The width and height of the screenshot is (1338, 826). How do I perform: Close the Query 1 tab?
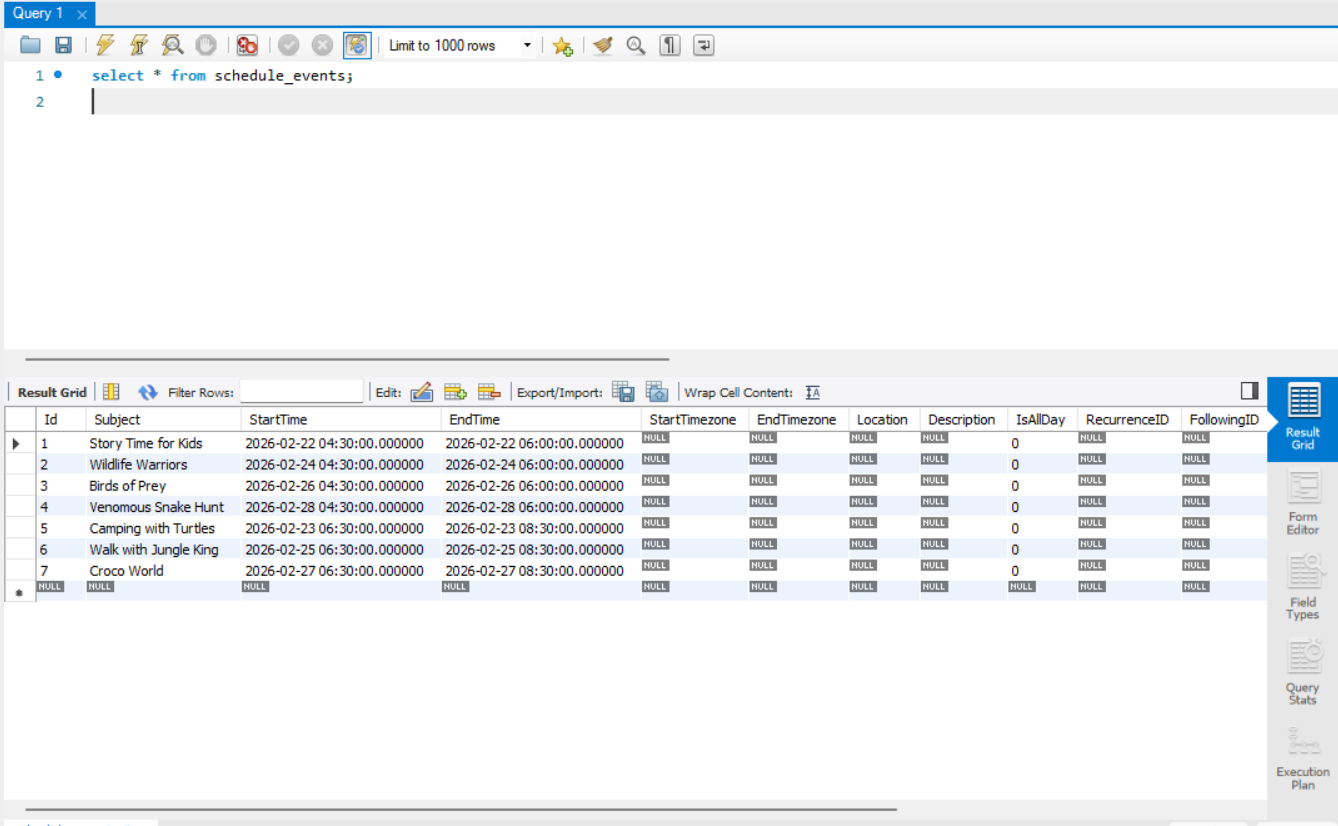click(82, 14)
